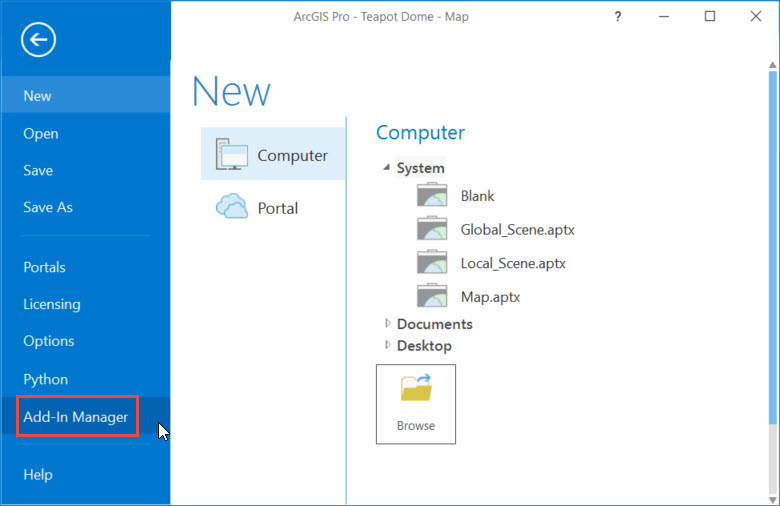This screenshot has height=506, width=780.
Task: Click the Local_Scene.aptx template icon
Action: [x=432, y=262]
